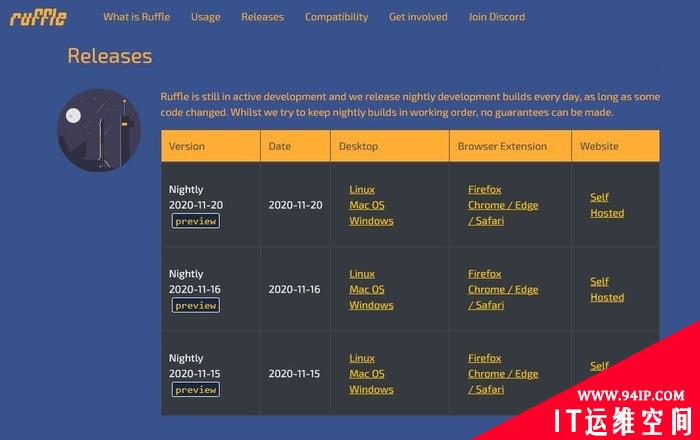This screenshot has height=440, width=700.
Task: Click the date cell 2020-11-16
Action: pyautogui.click(x=295, y=290)
